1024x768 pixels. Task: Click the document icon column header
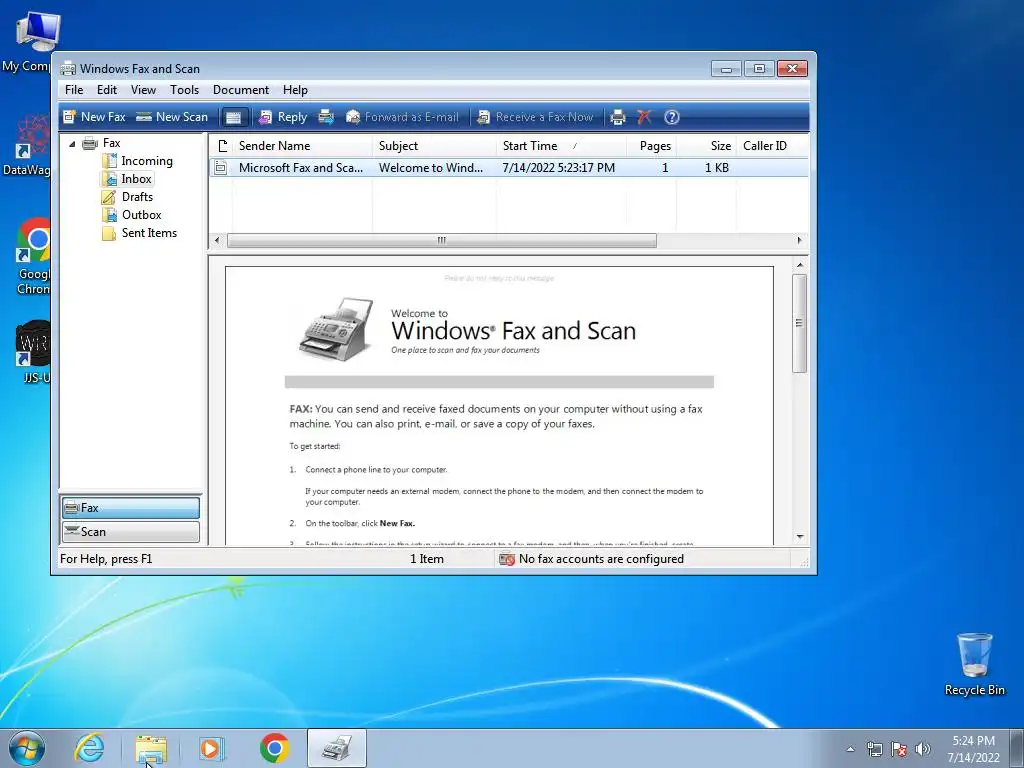[222, 146]
